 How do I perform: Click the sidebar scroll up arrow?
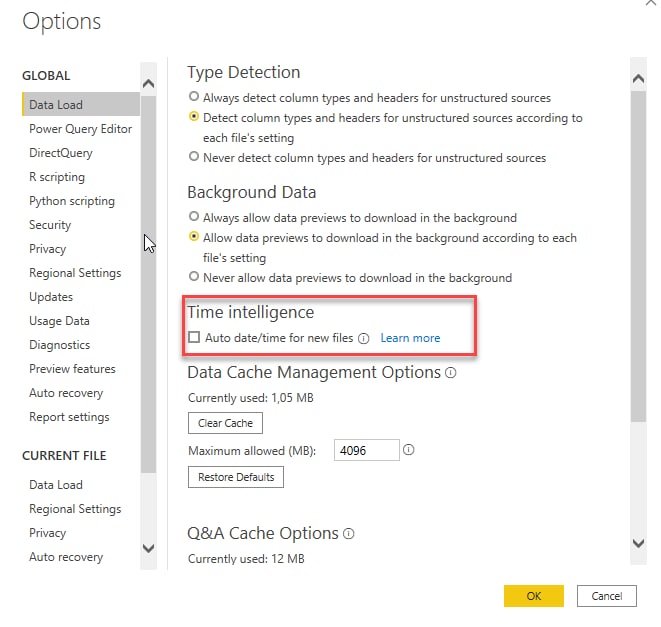click(x=148, y=83)
